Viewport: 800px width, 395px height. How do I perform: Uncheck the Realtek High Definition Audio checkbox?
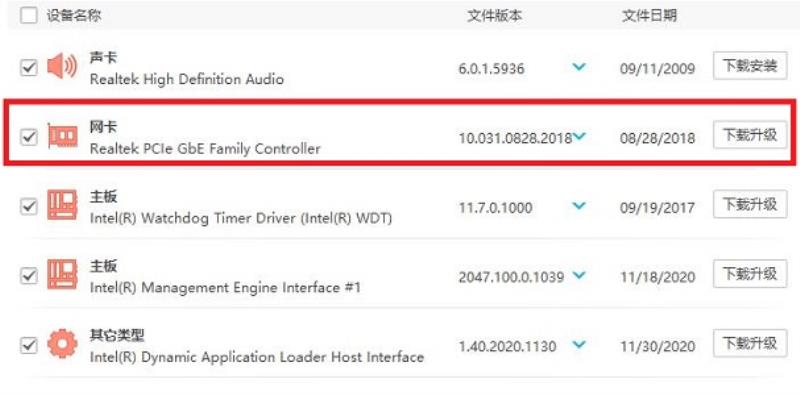click(29, 68)
